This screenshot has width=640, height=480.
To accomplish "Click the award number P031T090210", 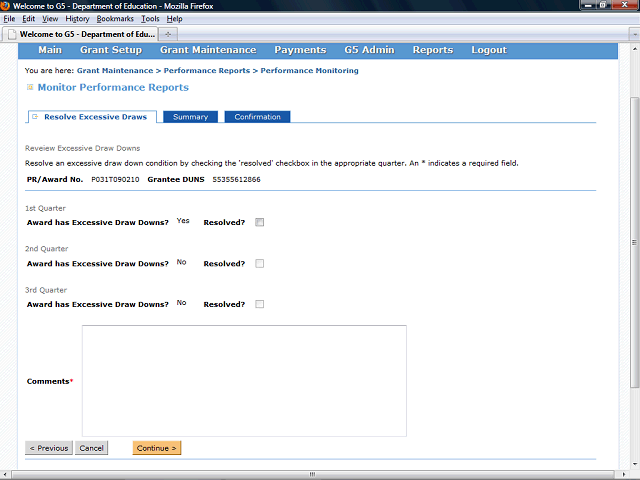I will coord(115,180).
